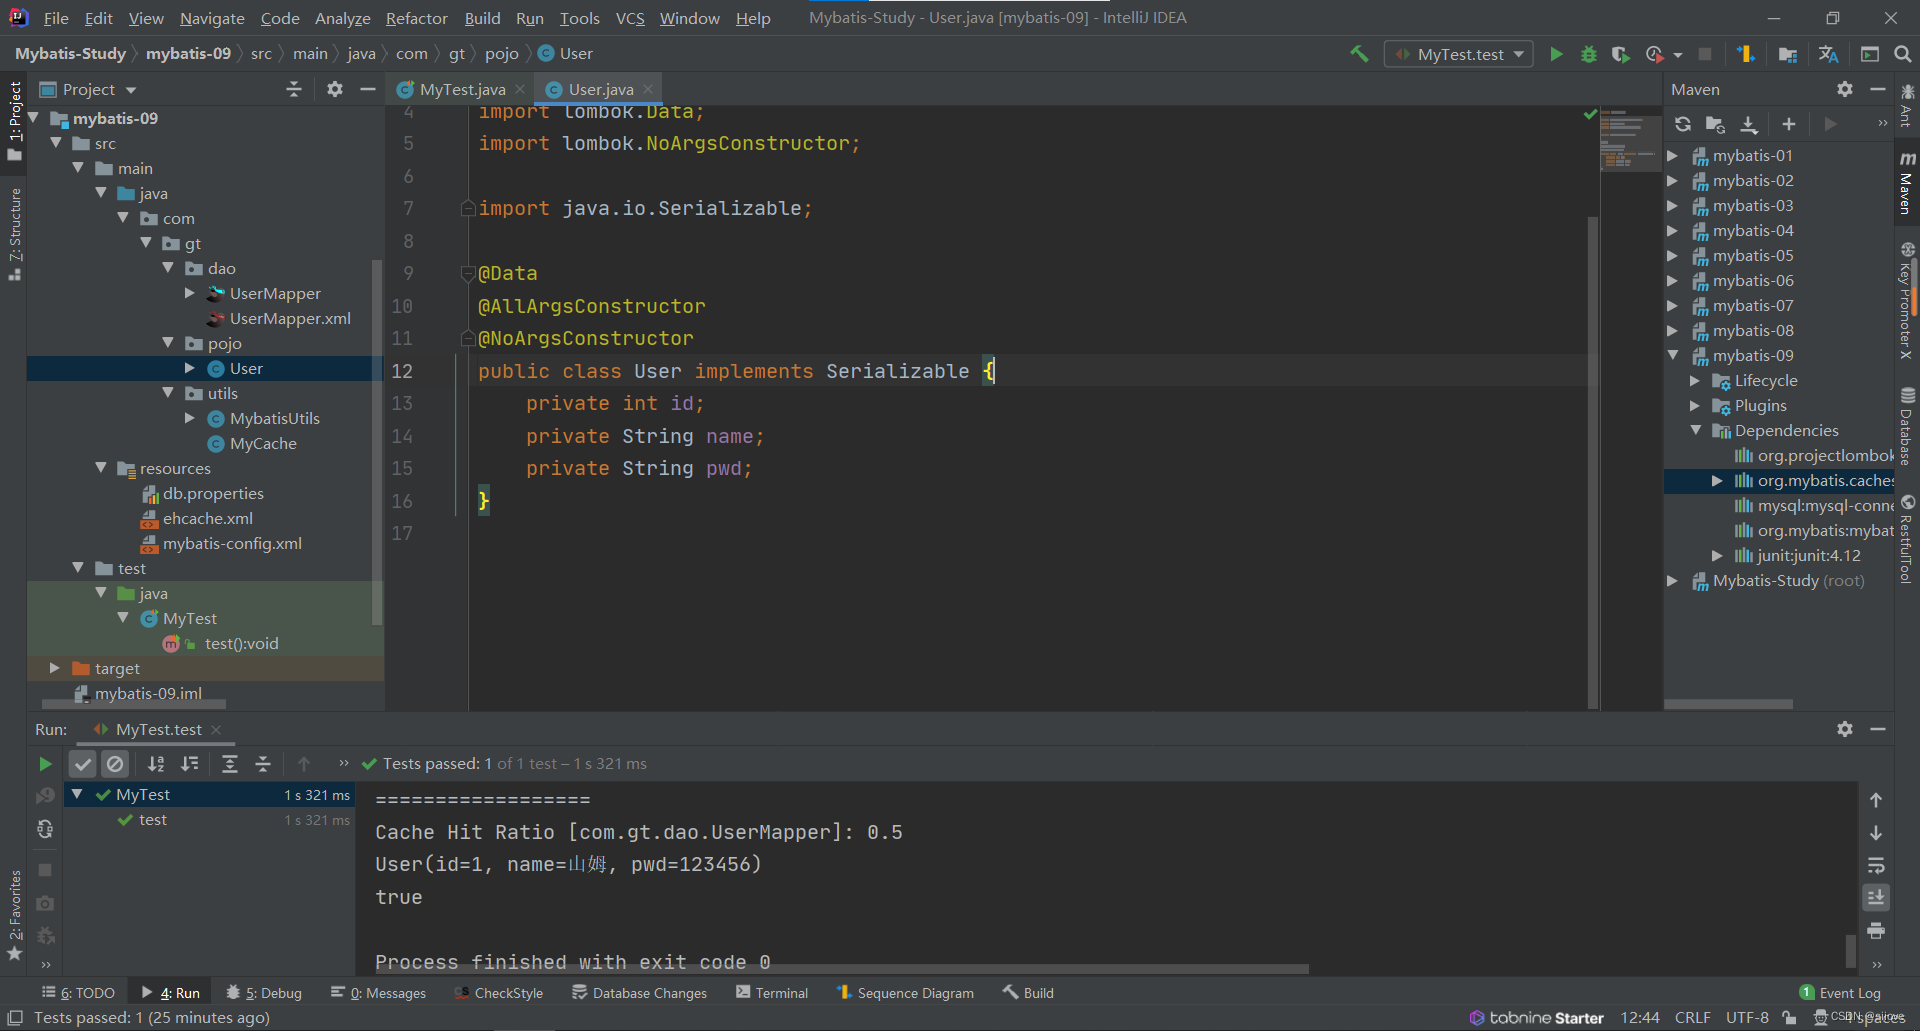Open the Sequence Diagram tool window
The height and width of the screenshot is (1031, 1920).
click(x=905, y=993)
